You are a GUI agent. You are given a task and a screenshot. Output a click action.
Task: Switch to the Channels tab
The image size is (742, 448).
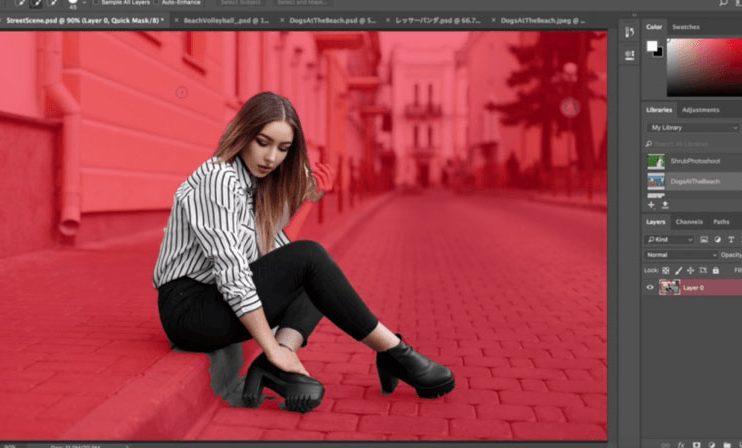(689, 222)
